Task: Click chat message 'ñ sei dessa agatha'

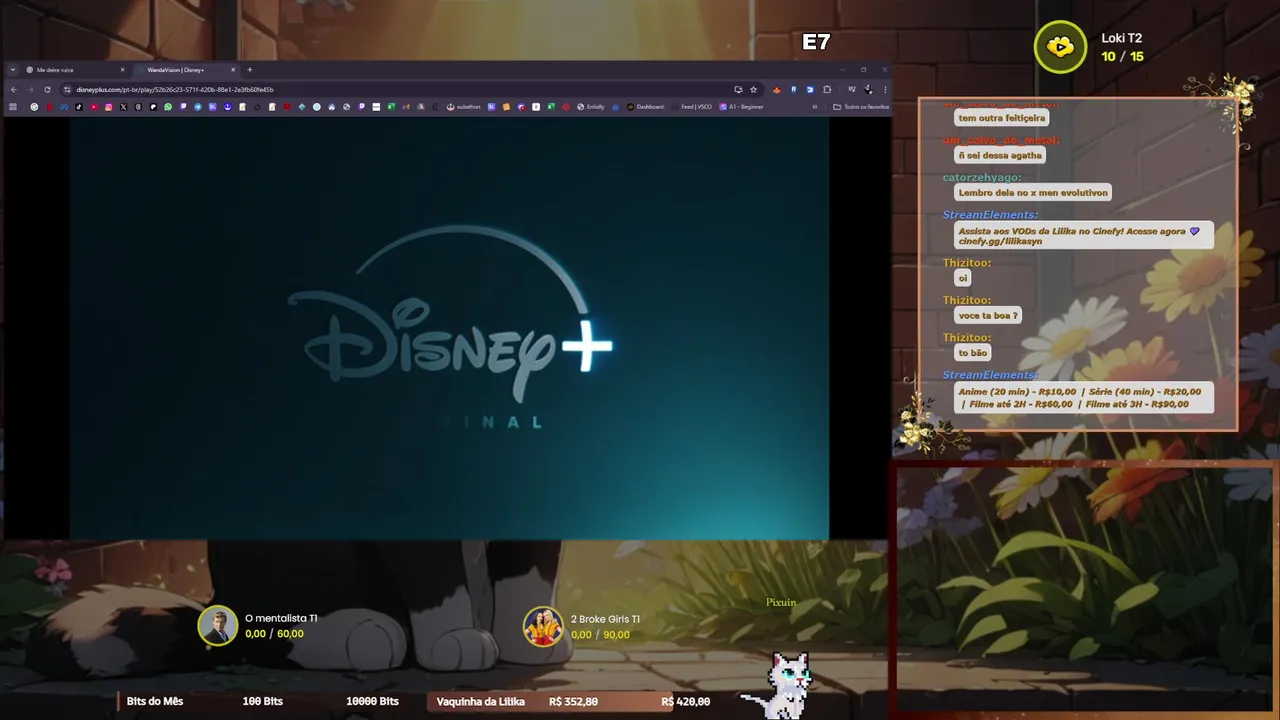Action: pyautogui.click(x=1000, y=155)
